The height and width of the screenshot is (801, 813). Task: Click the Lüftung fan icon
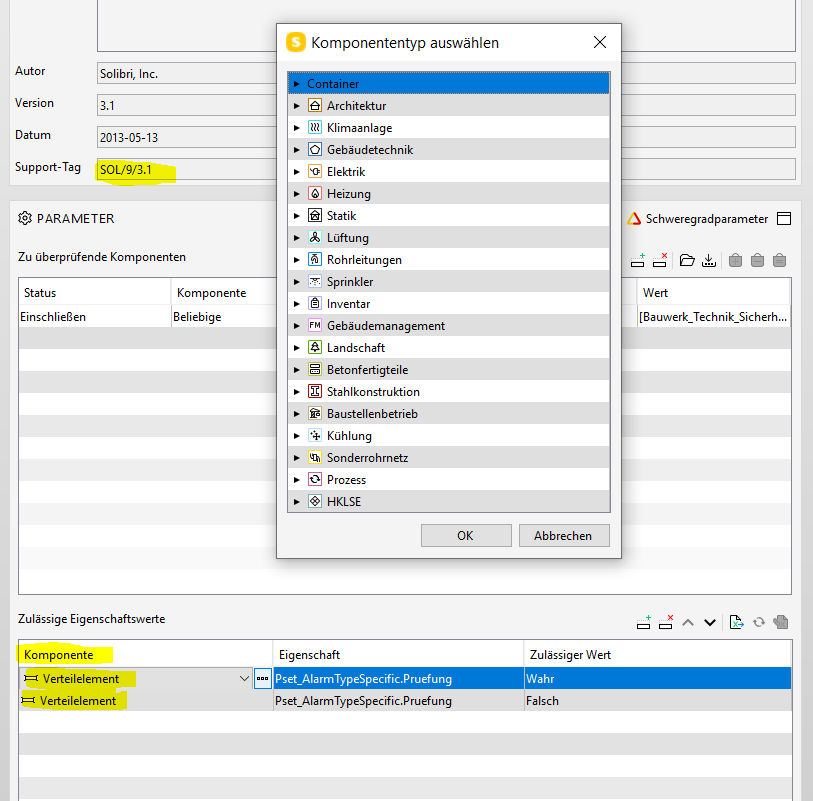315,237
